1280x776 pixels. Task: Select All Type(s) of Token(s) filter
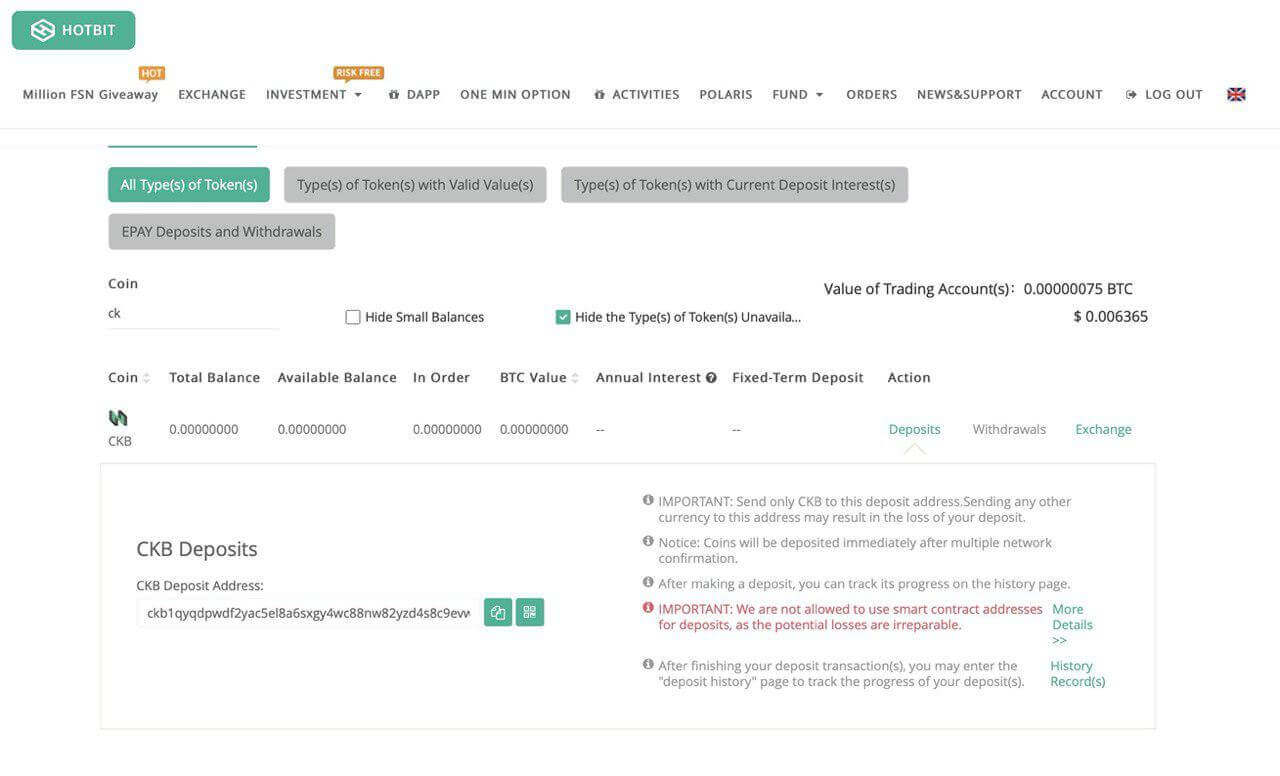pyautogui.click(x=189, y=185)
